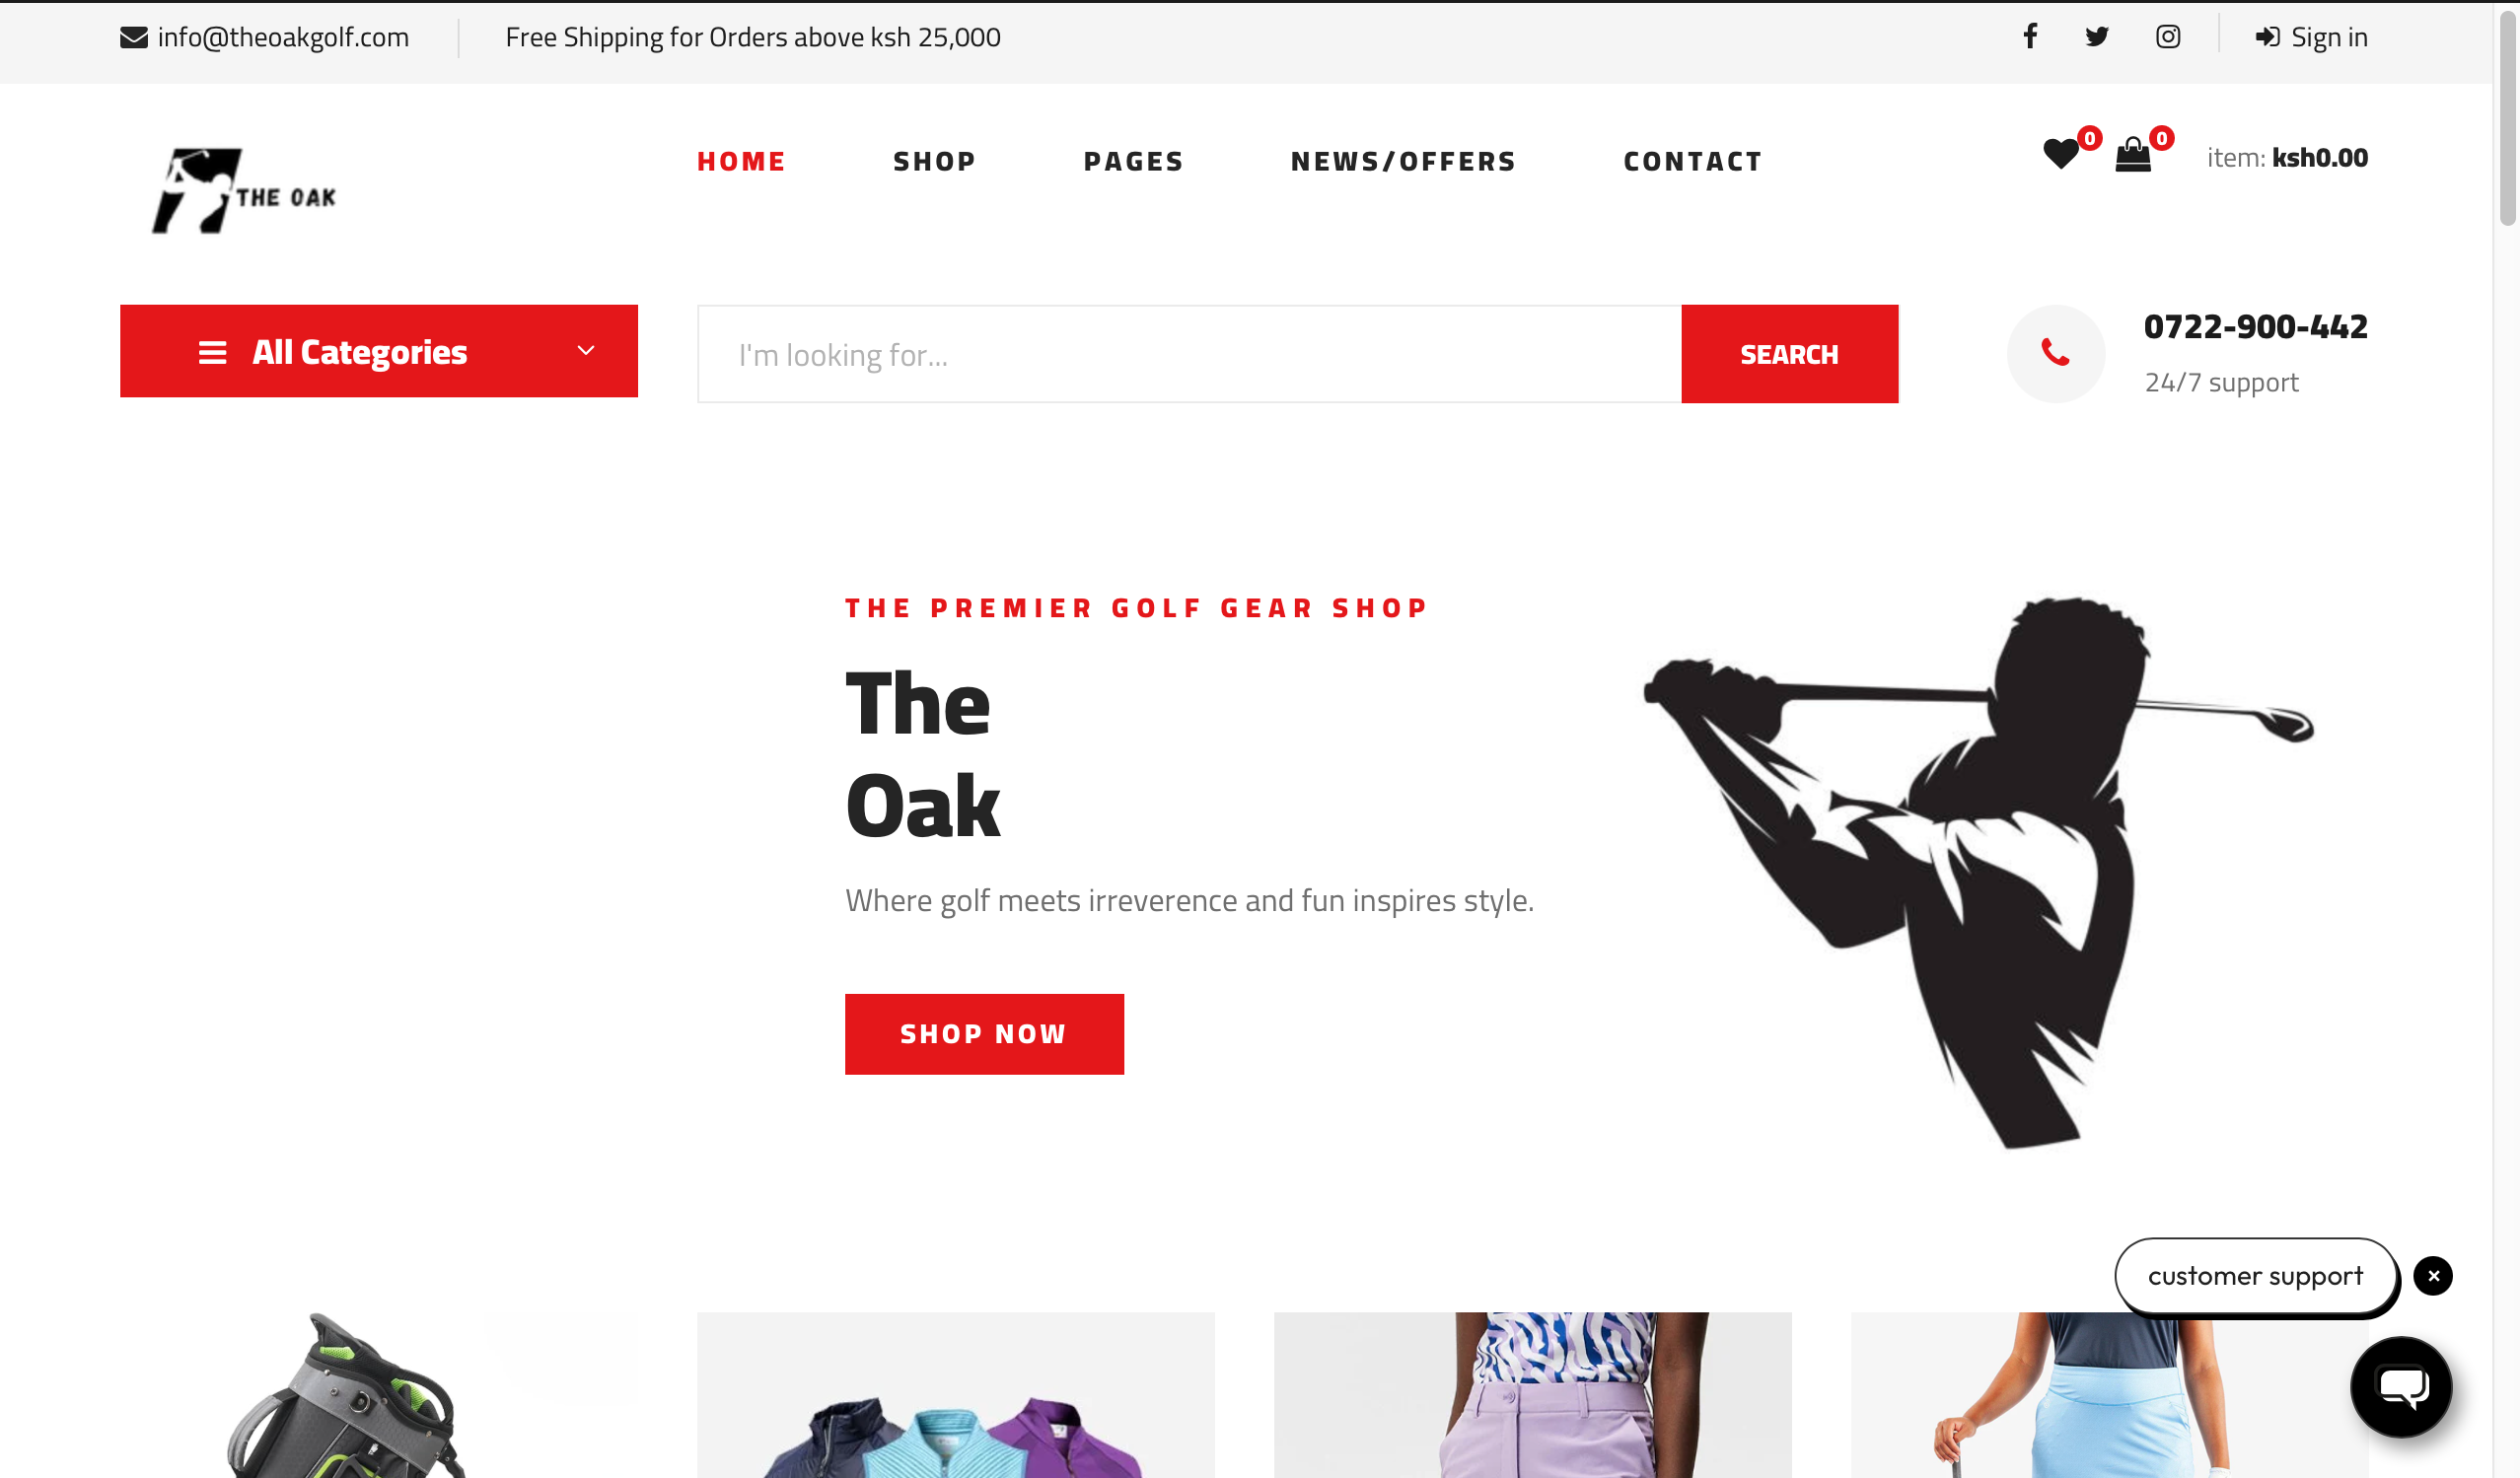The width and height of the screenshot is (2520, 1478).
Task: View wishlist via heart icon
Action: (2061, 154)
